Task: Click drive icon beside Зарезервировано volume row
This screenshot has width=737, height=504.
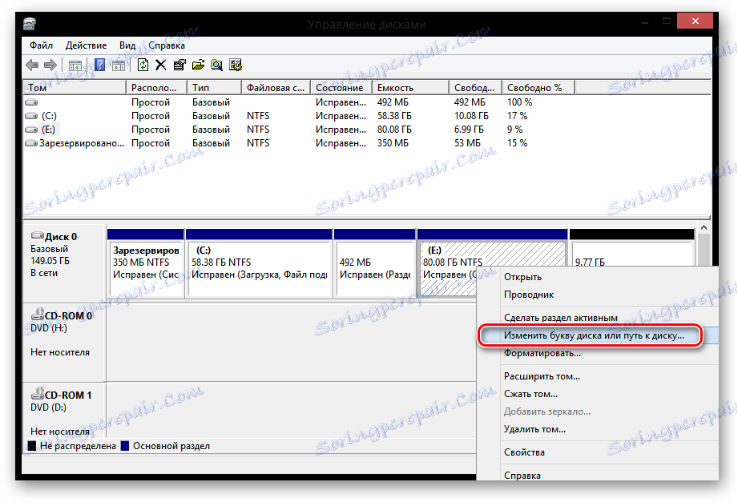Action: (x=31, y=143)
